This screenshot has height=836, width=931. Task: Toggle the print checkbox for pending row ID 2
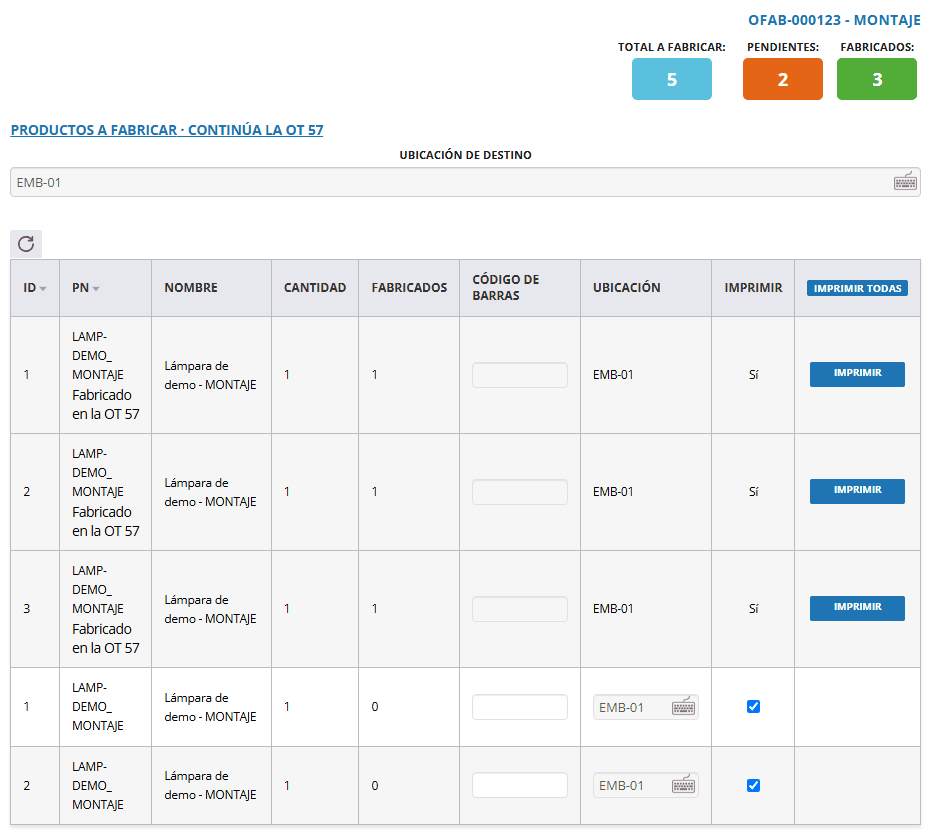click(753, 786)
